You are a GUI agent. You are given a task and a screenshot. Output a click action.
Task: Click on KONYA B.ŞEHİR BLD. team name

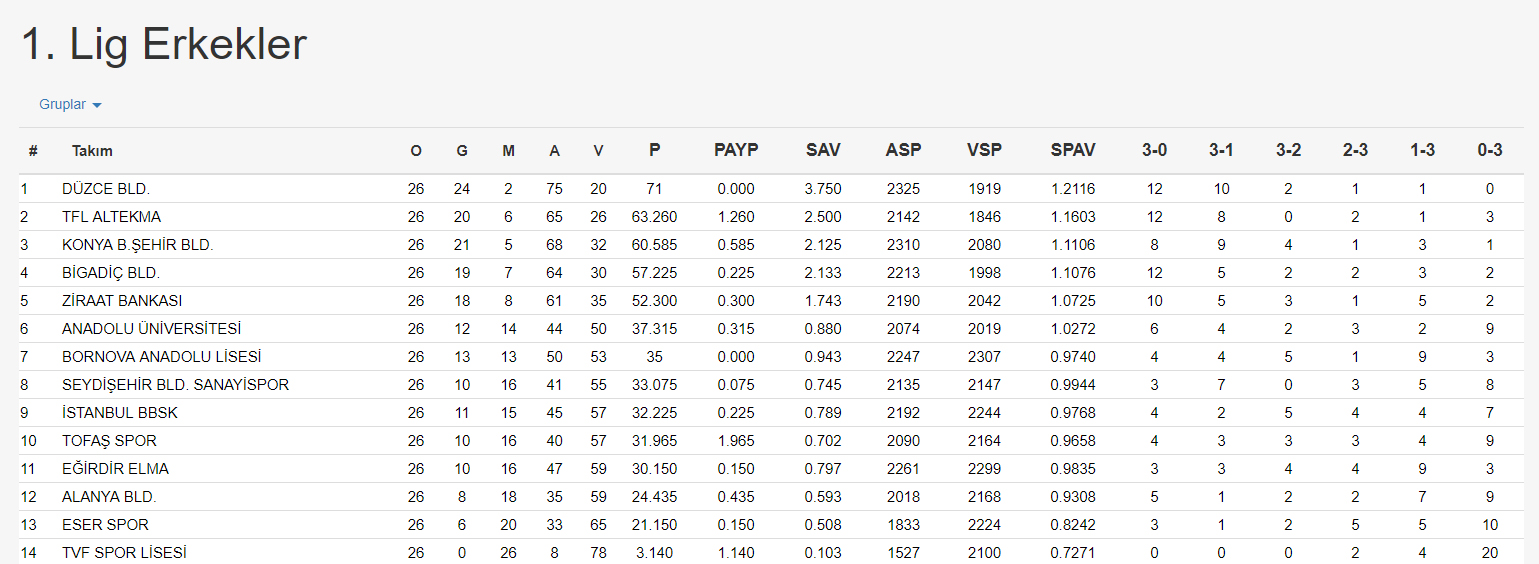(137, 245)
